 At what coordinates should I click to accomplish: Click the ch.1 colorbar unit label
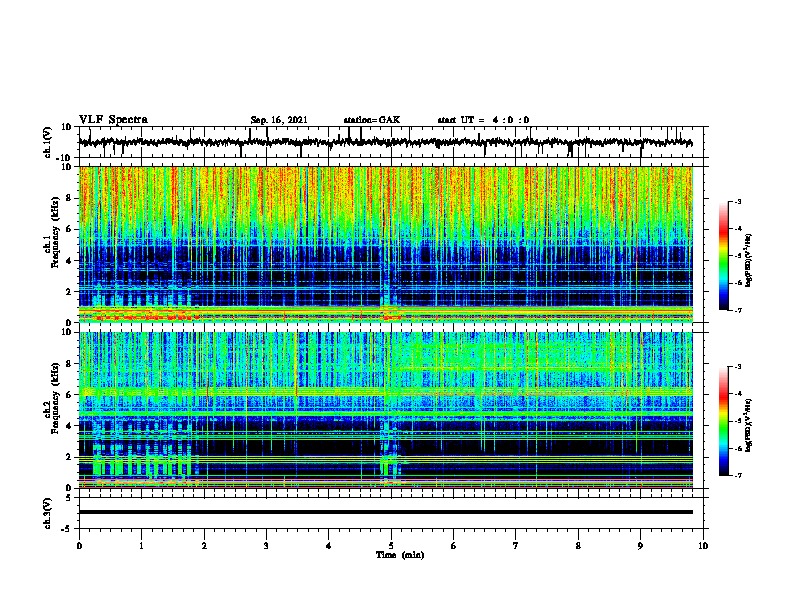click(x=749, y=260)
